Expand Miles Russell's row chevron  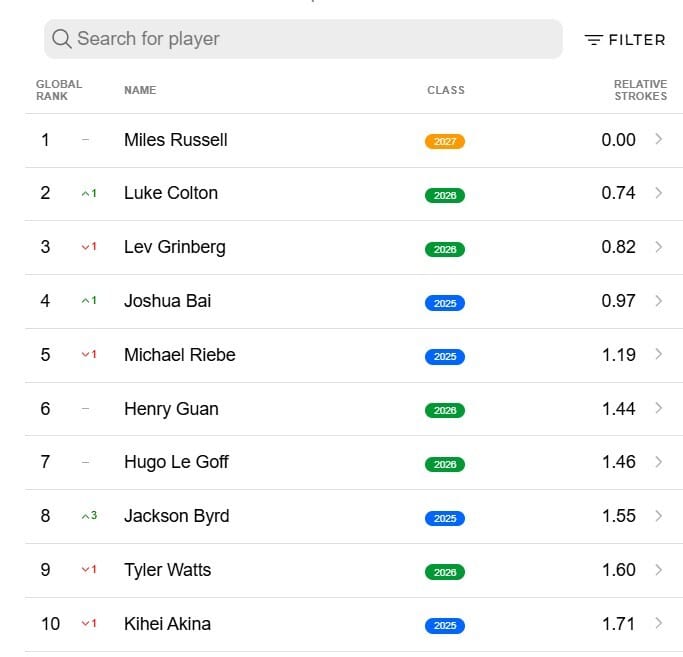tap(658, 140)
